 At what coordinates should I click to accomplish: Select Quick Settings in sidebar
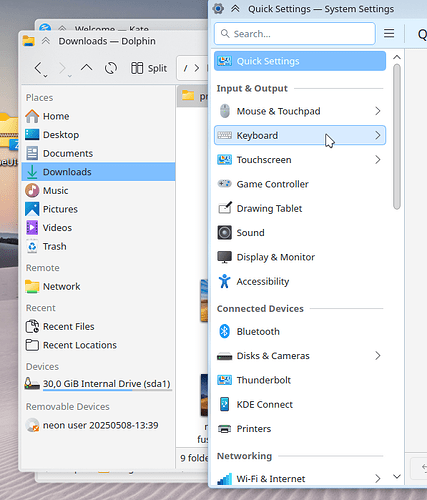300,61
